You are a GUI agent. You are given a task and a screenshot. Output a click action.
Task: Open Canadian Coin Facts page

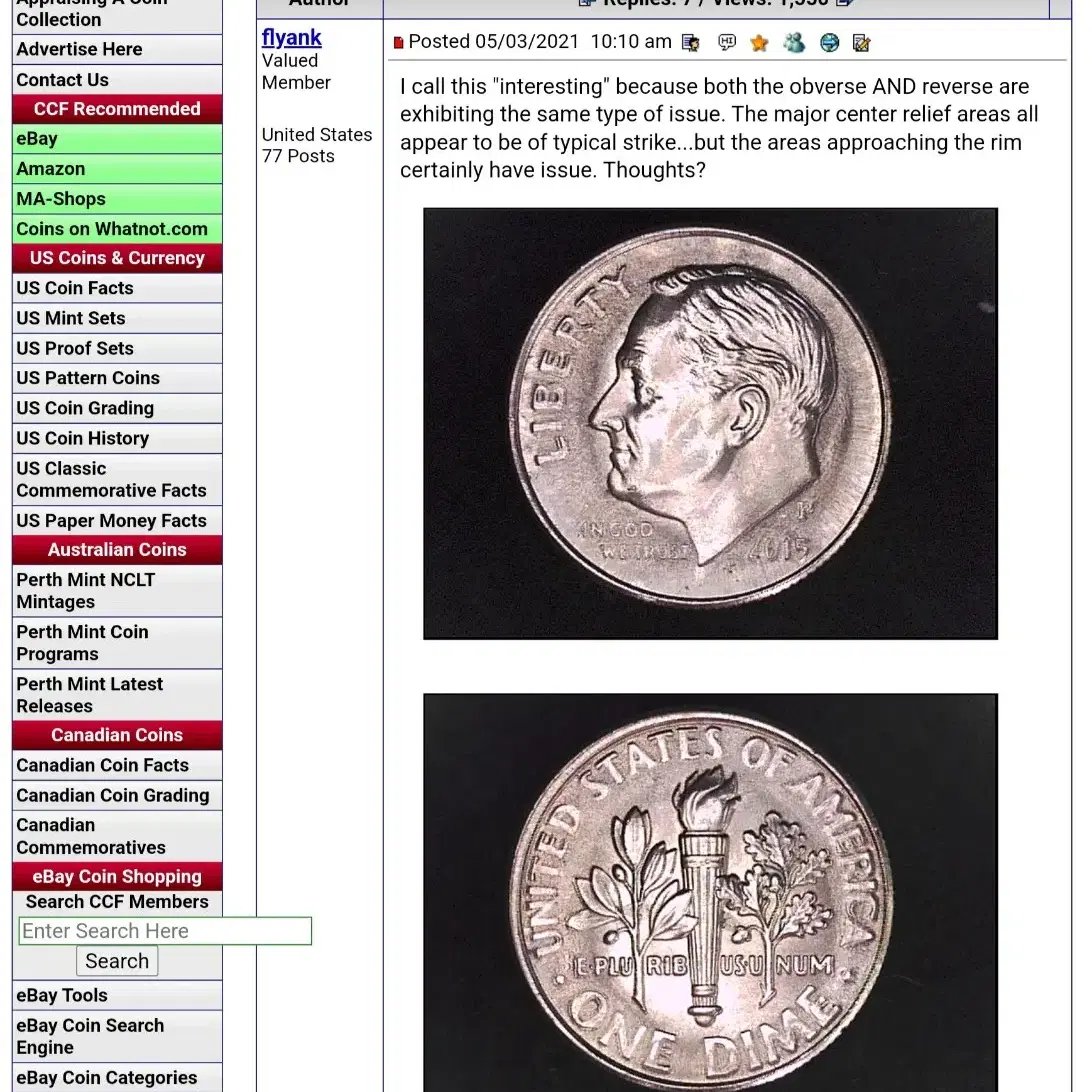click(117, 765)
